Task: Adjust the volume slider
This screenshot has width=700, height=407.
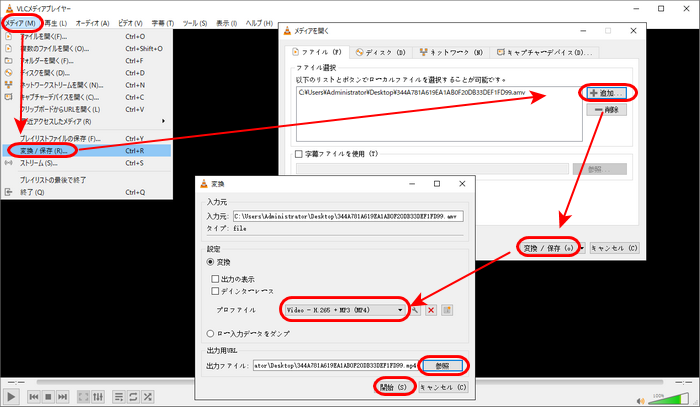Action: pos(671,399)
